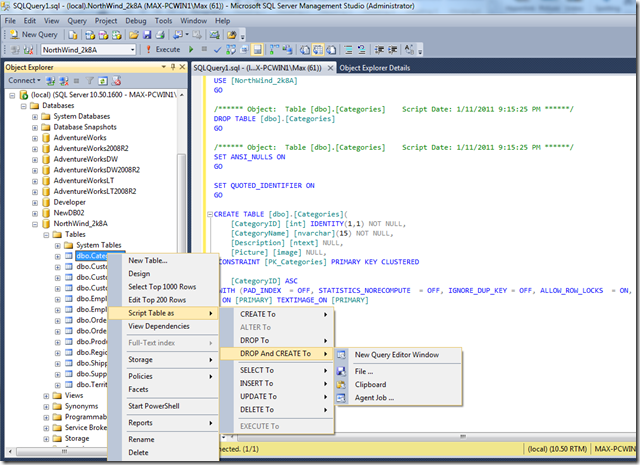This screenshot has height=465, width=640.
Task: Click the Object Explorer Connect server icon
Action: click(x=51, y=81)
